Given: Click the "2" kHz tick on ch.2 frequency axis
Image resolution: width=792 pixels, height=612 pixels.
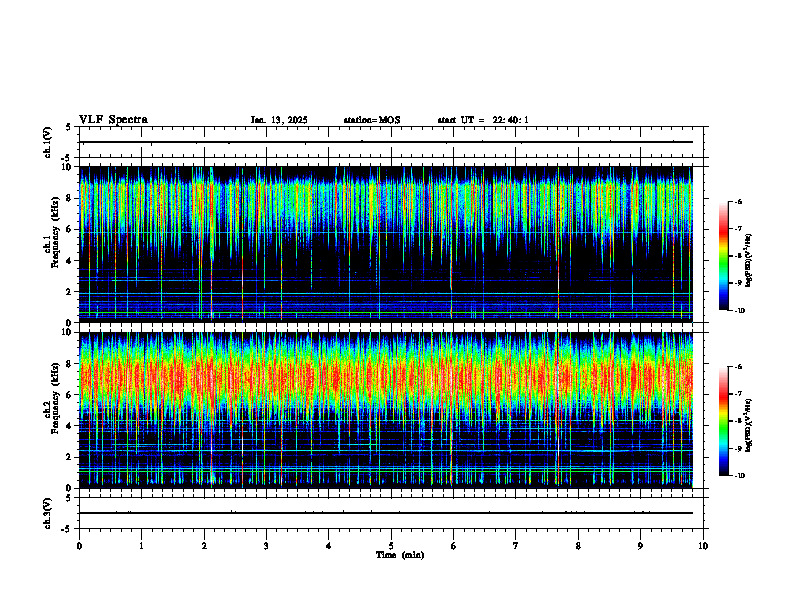Looking at the screenshot, I should (69, 457).
